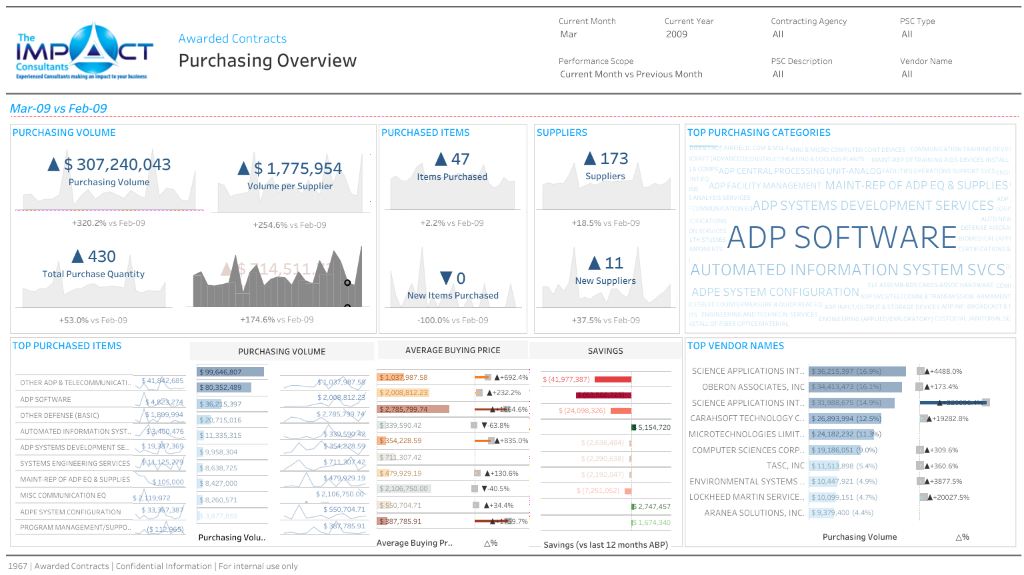Click the up triangle beside +34.4%

click(x=485, y=505)
